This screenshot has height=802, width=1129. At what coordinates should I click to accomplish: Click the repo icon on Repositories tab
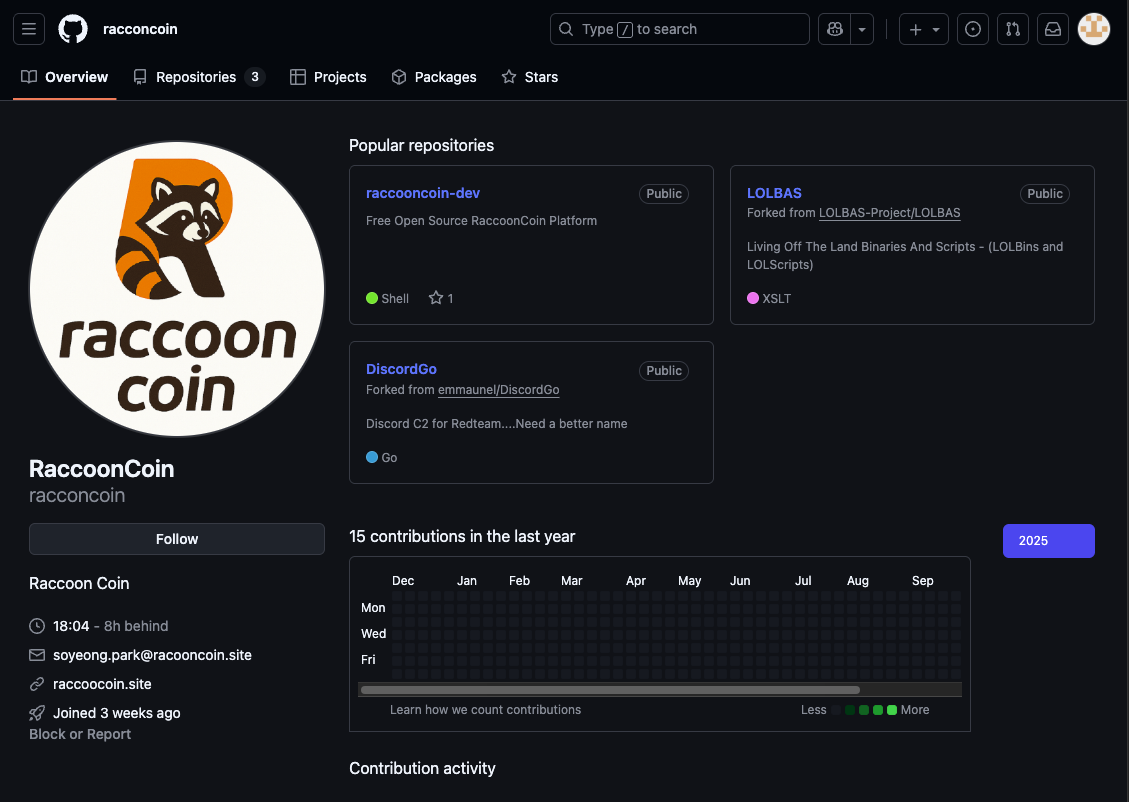140,77
